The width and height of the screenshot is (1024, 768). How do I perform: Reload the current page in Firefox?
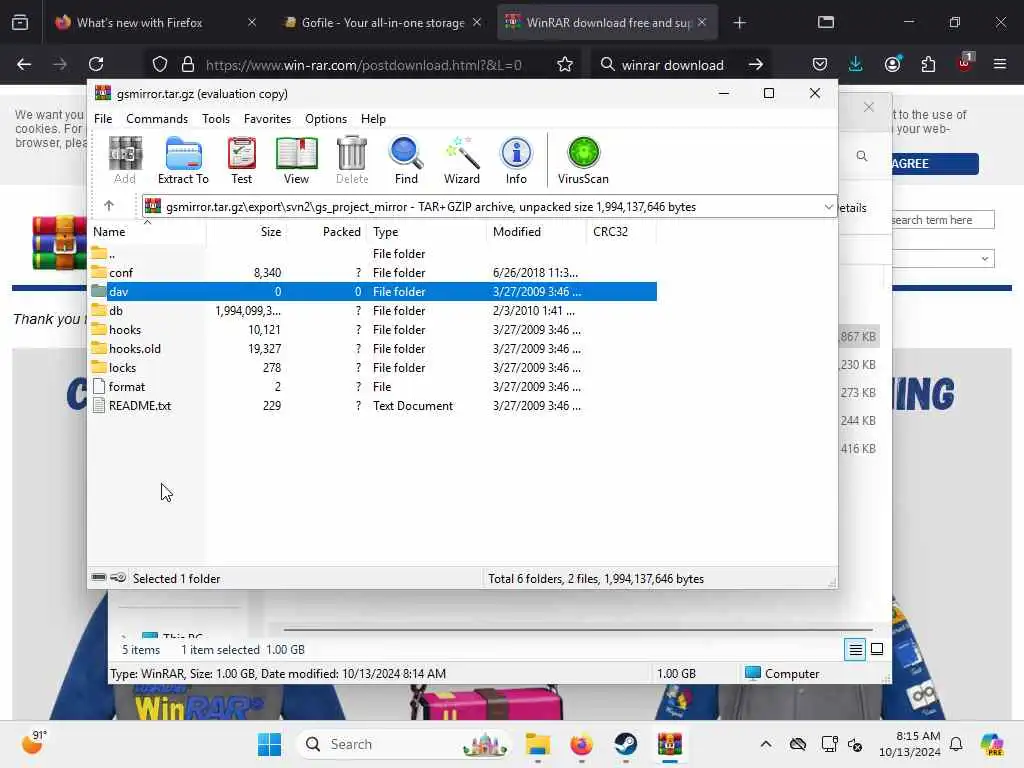click(x=96, y=64)
